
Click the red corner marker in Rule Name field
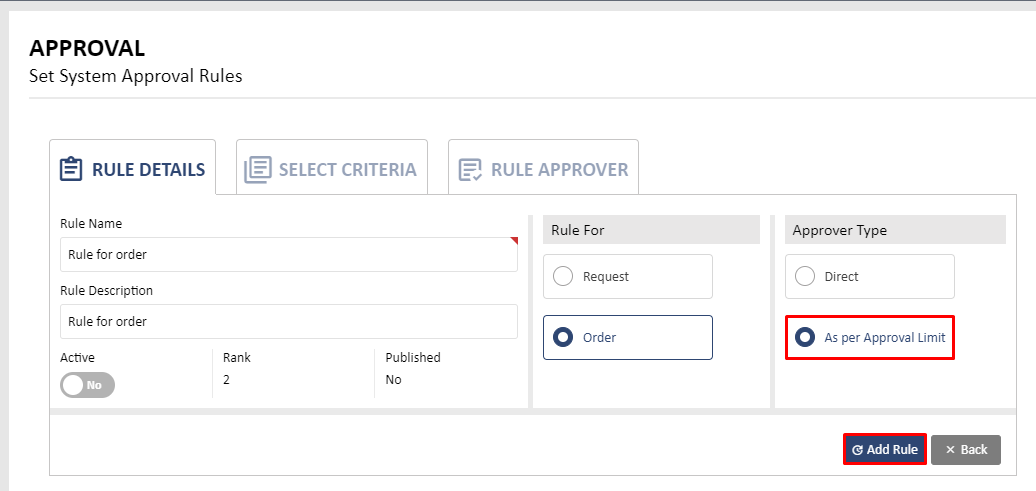click(514, 241)
